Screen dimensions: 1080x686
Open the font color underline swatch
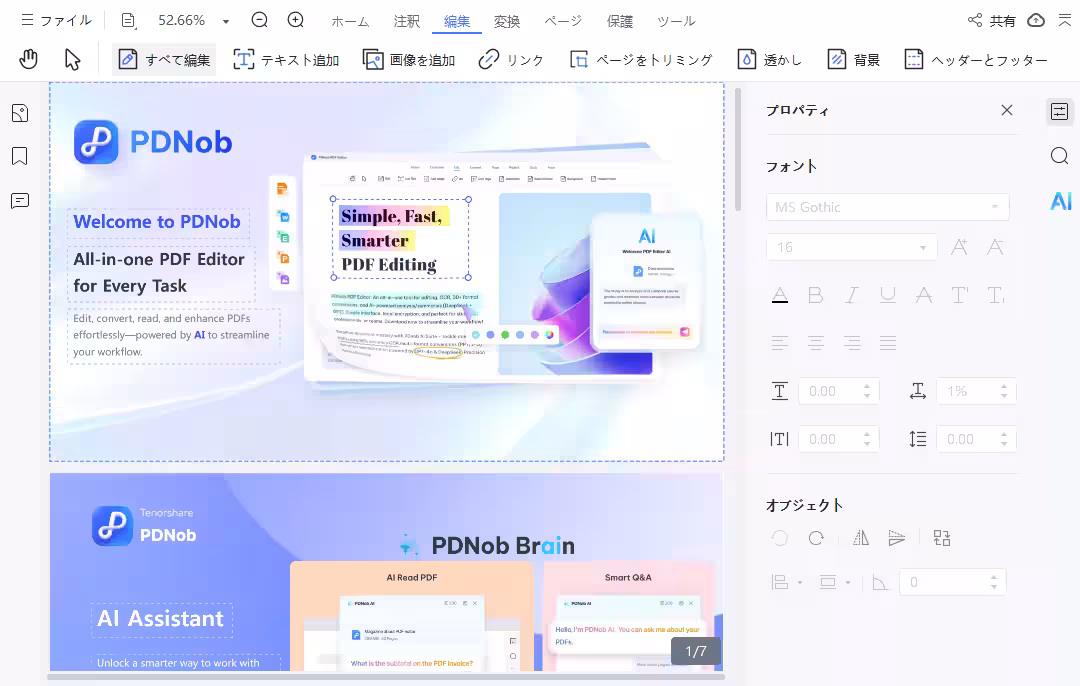[779, 295]
